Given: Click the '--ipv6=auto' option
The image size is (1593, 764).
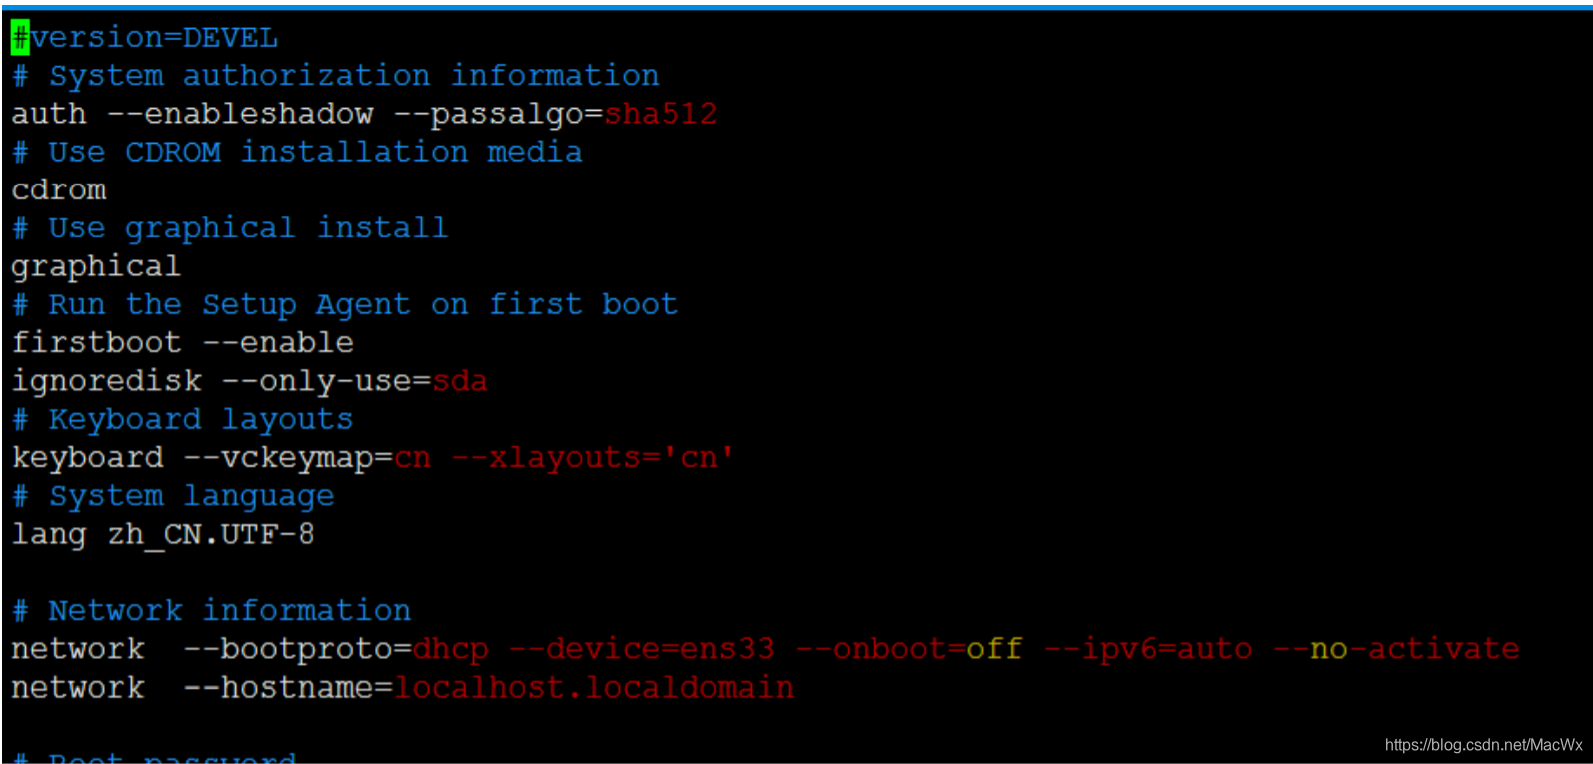Looking at the screenshot, I should pyautogui.click(x=1148, y=649).
